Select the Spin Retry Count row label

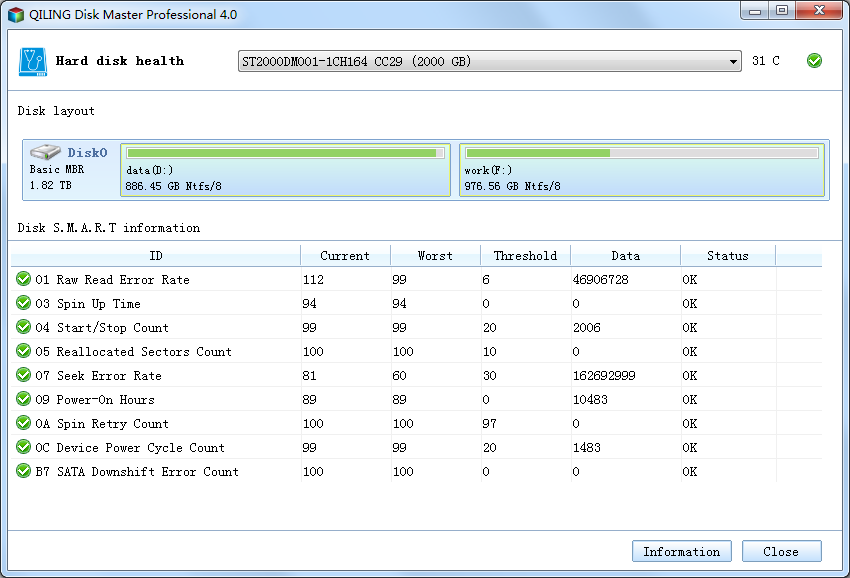(x=102, y=423)
